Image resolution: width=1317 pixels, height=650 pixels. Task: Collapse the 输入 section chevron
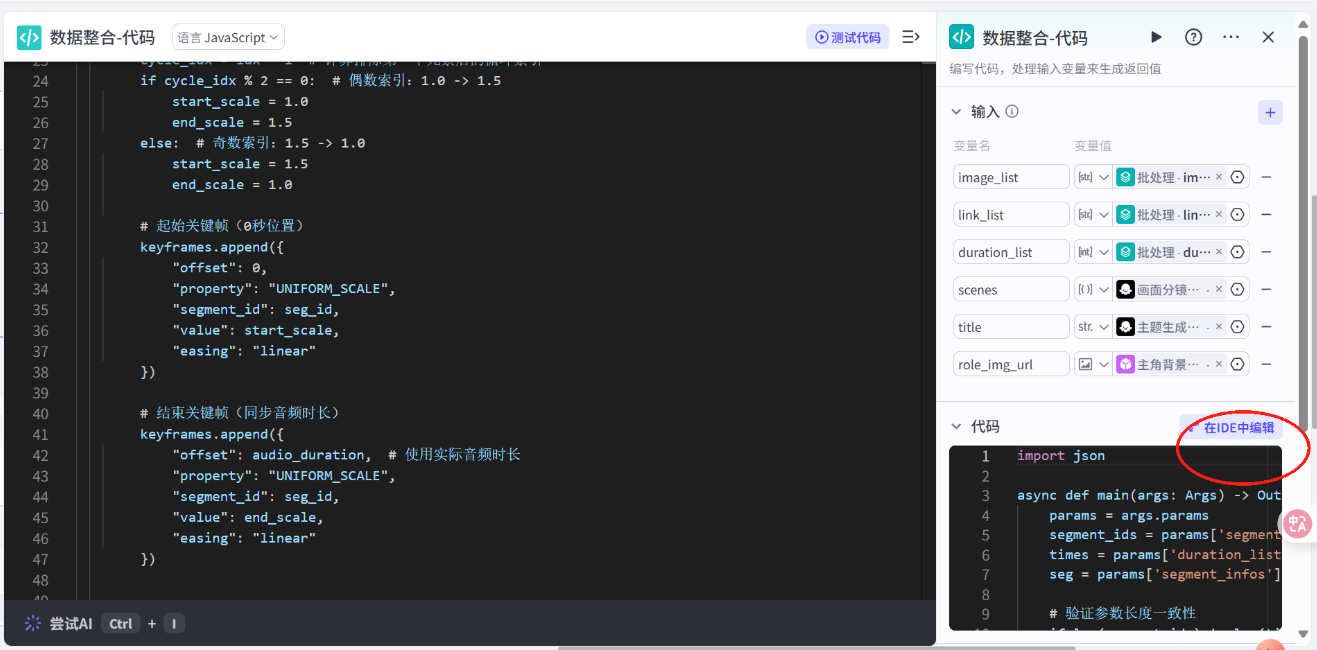click(x=956, y=112)
